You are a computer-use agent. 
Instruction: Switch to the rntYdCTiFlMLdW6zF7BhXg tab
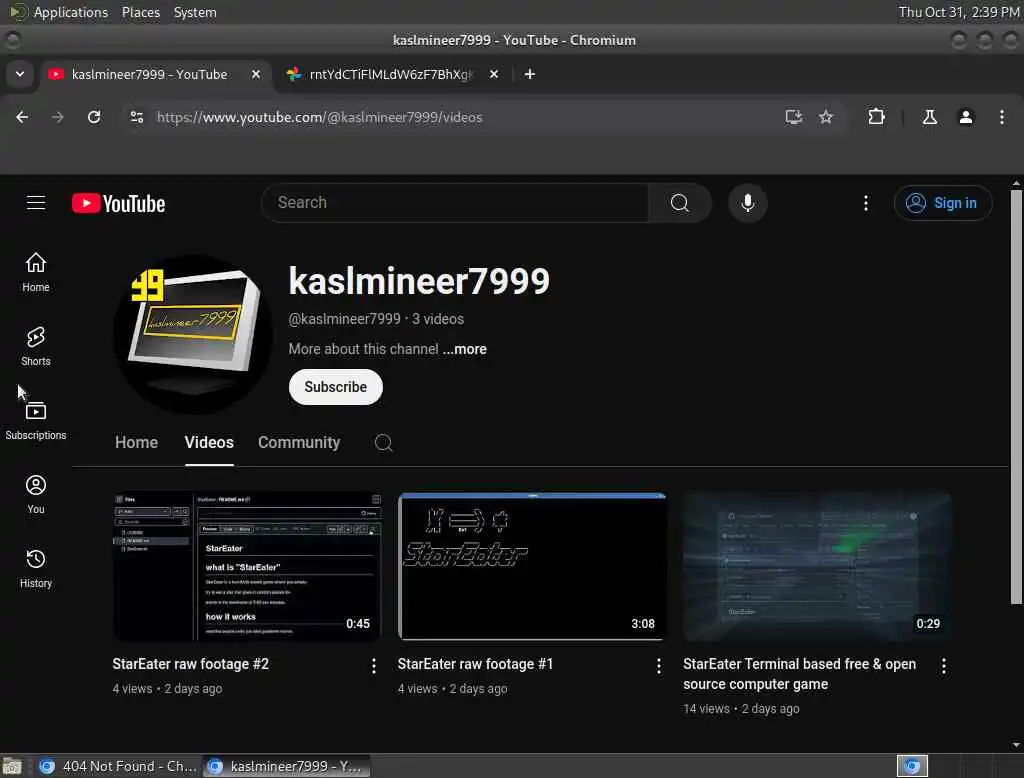pyautogui.click(x=393, y=74)
